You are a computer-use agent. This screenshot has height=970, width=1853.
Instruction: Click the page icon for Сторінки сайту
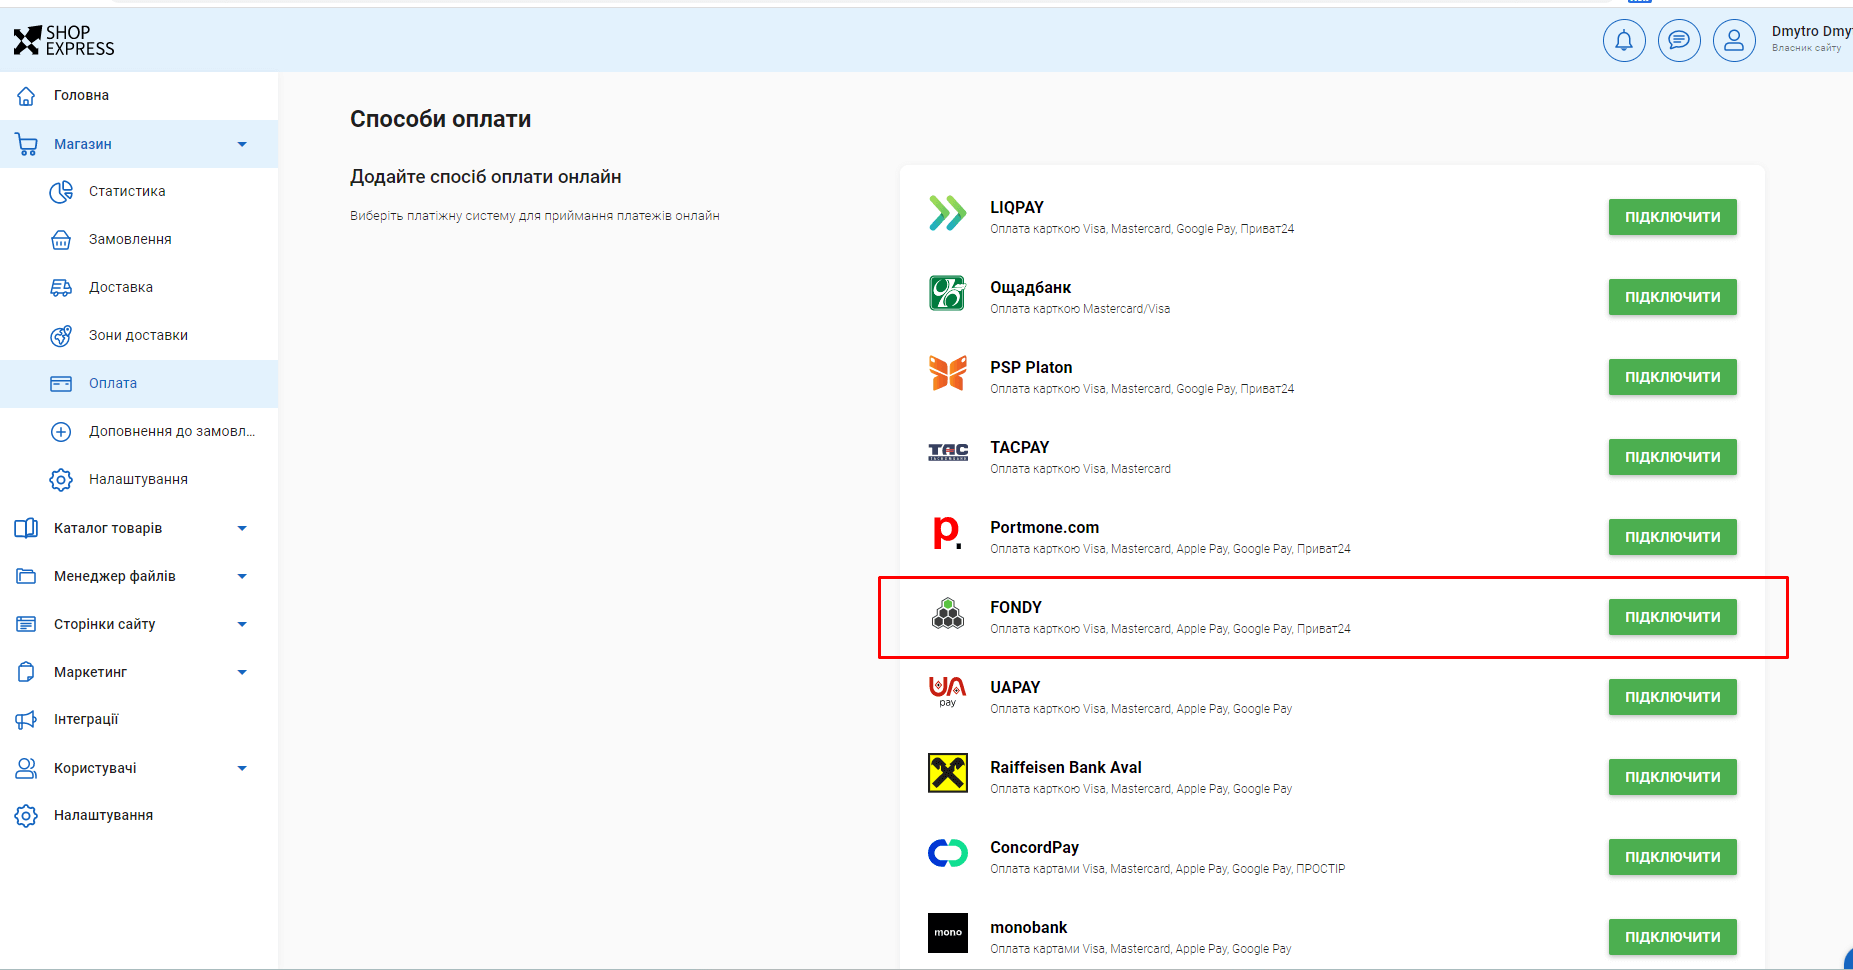[x=27, y=624]
